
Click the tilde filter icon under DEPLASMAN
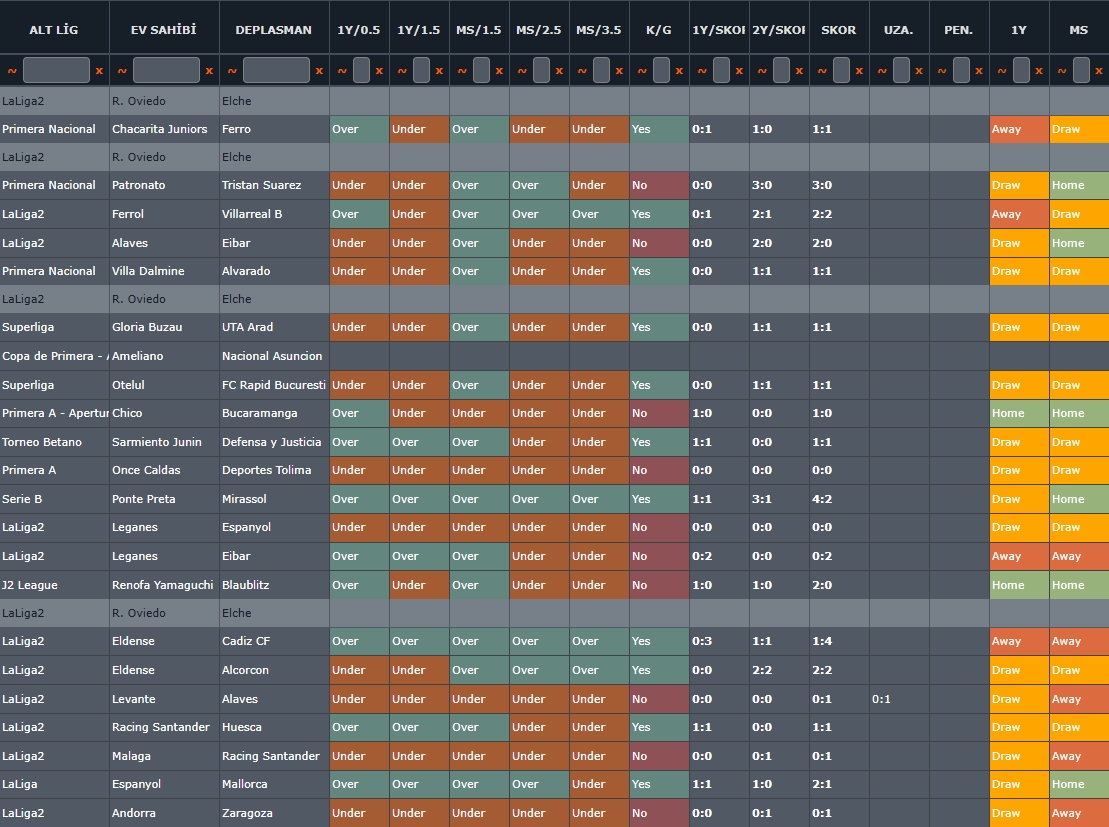(x=232, y=71)
